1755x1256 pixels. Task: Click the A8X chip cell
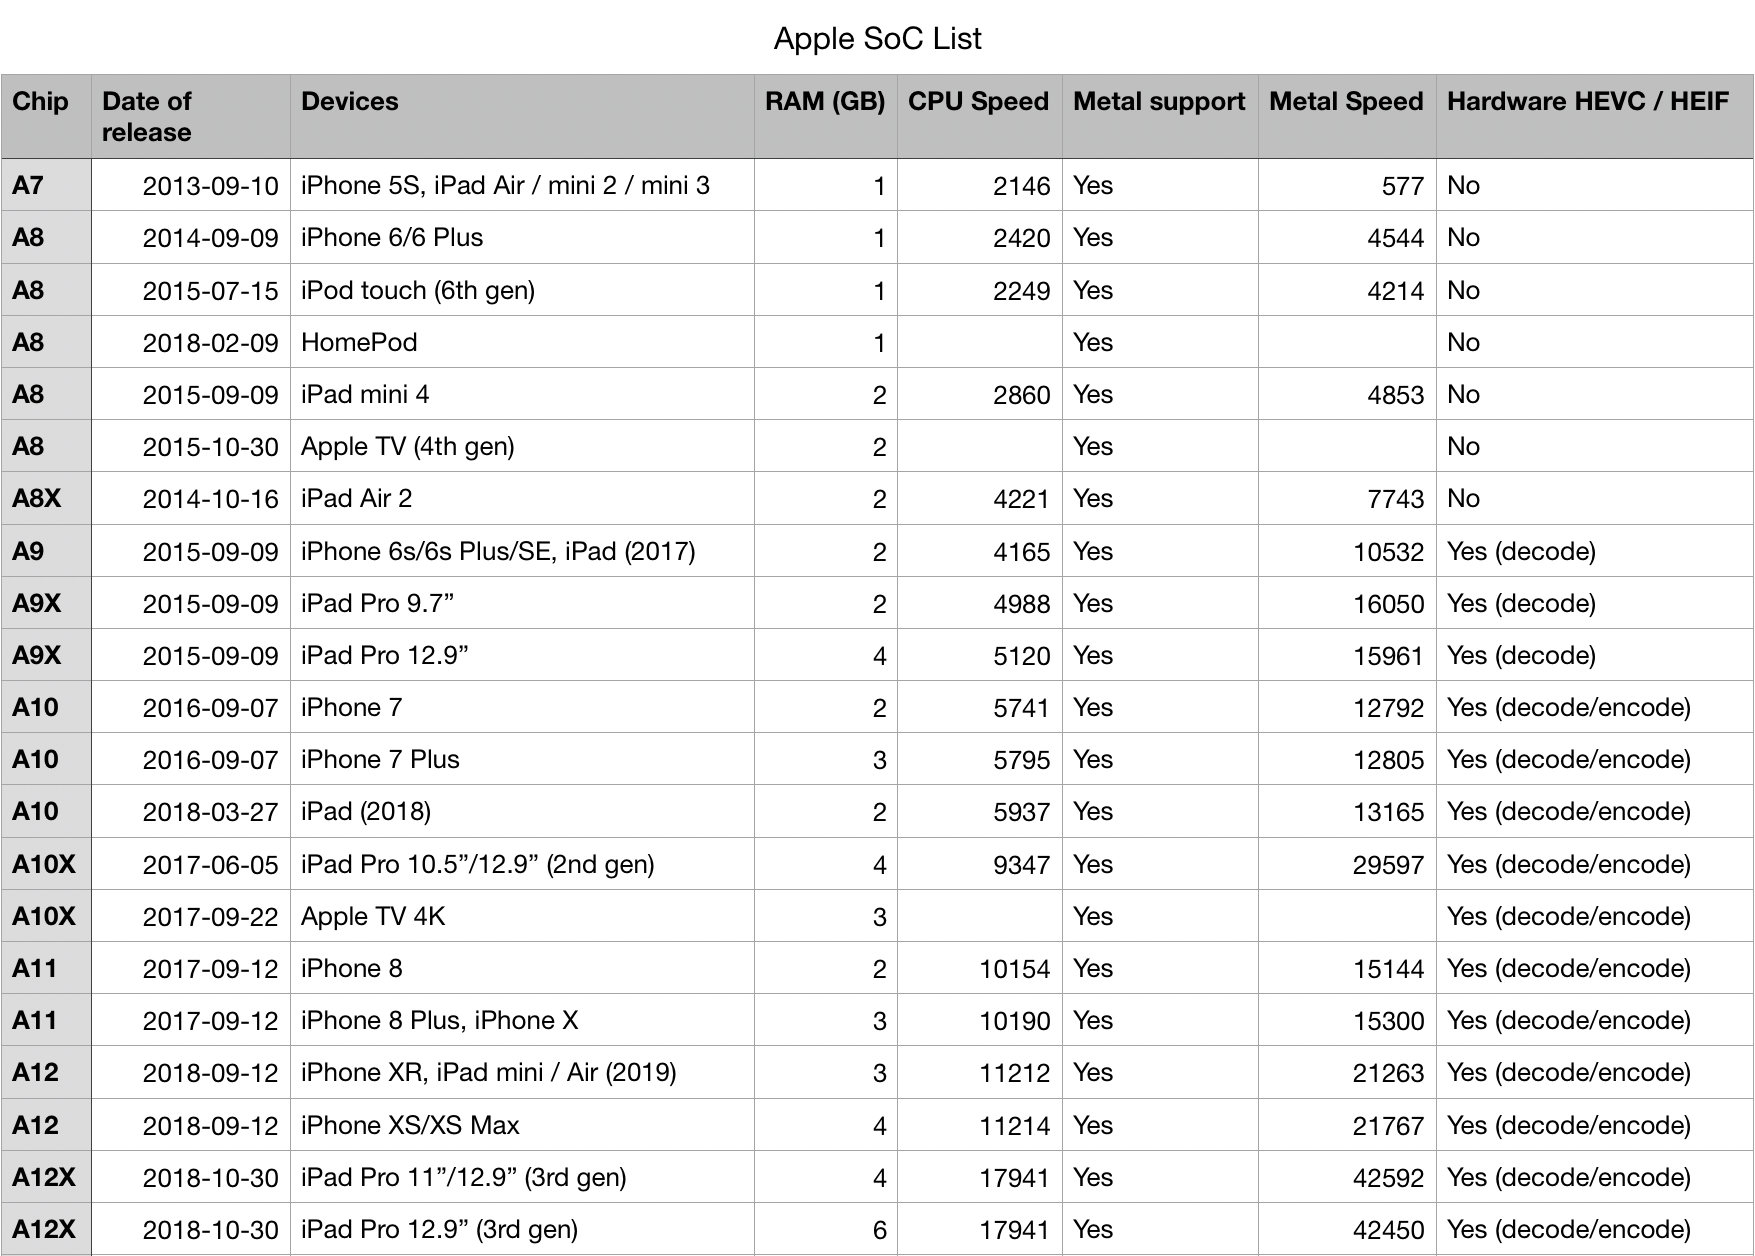46,498
